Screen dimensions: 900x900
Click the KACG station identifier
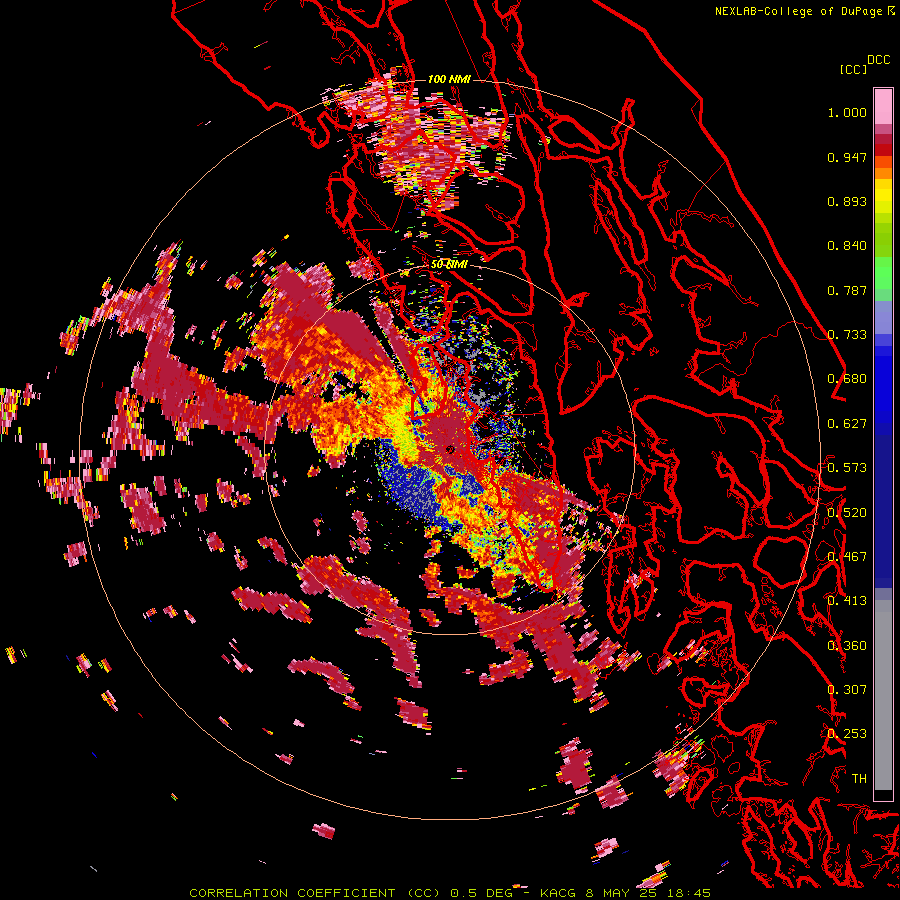coord(558,893)
